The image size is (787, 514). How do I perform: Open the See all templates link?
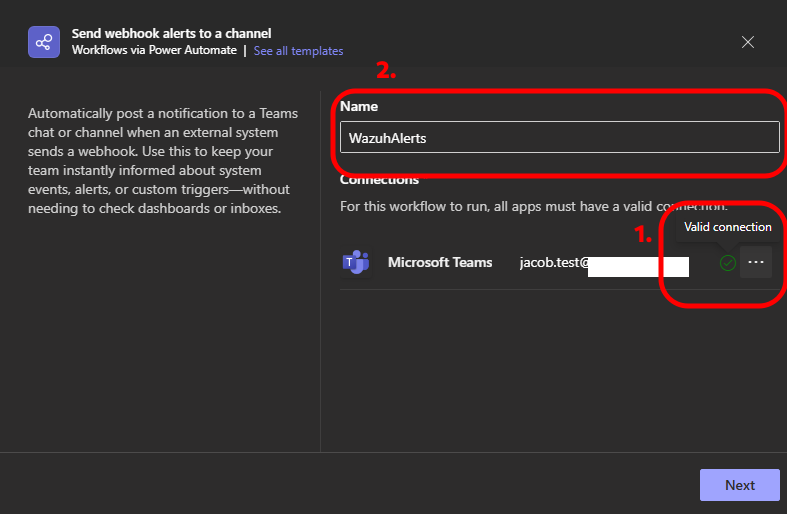tap(298, 51)
